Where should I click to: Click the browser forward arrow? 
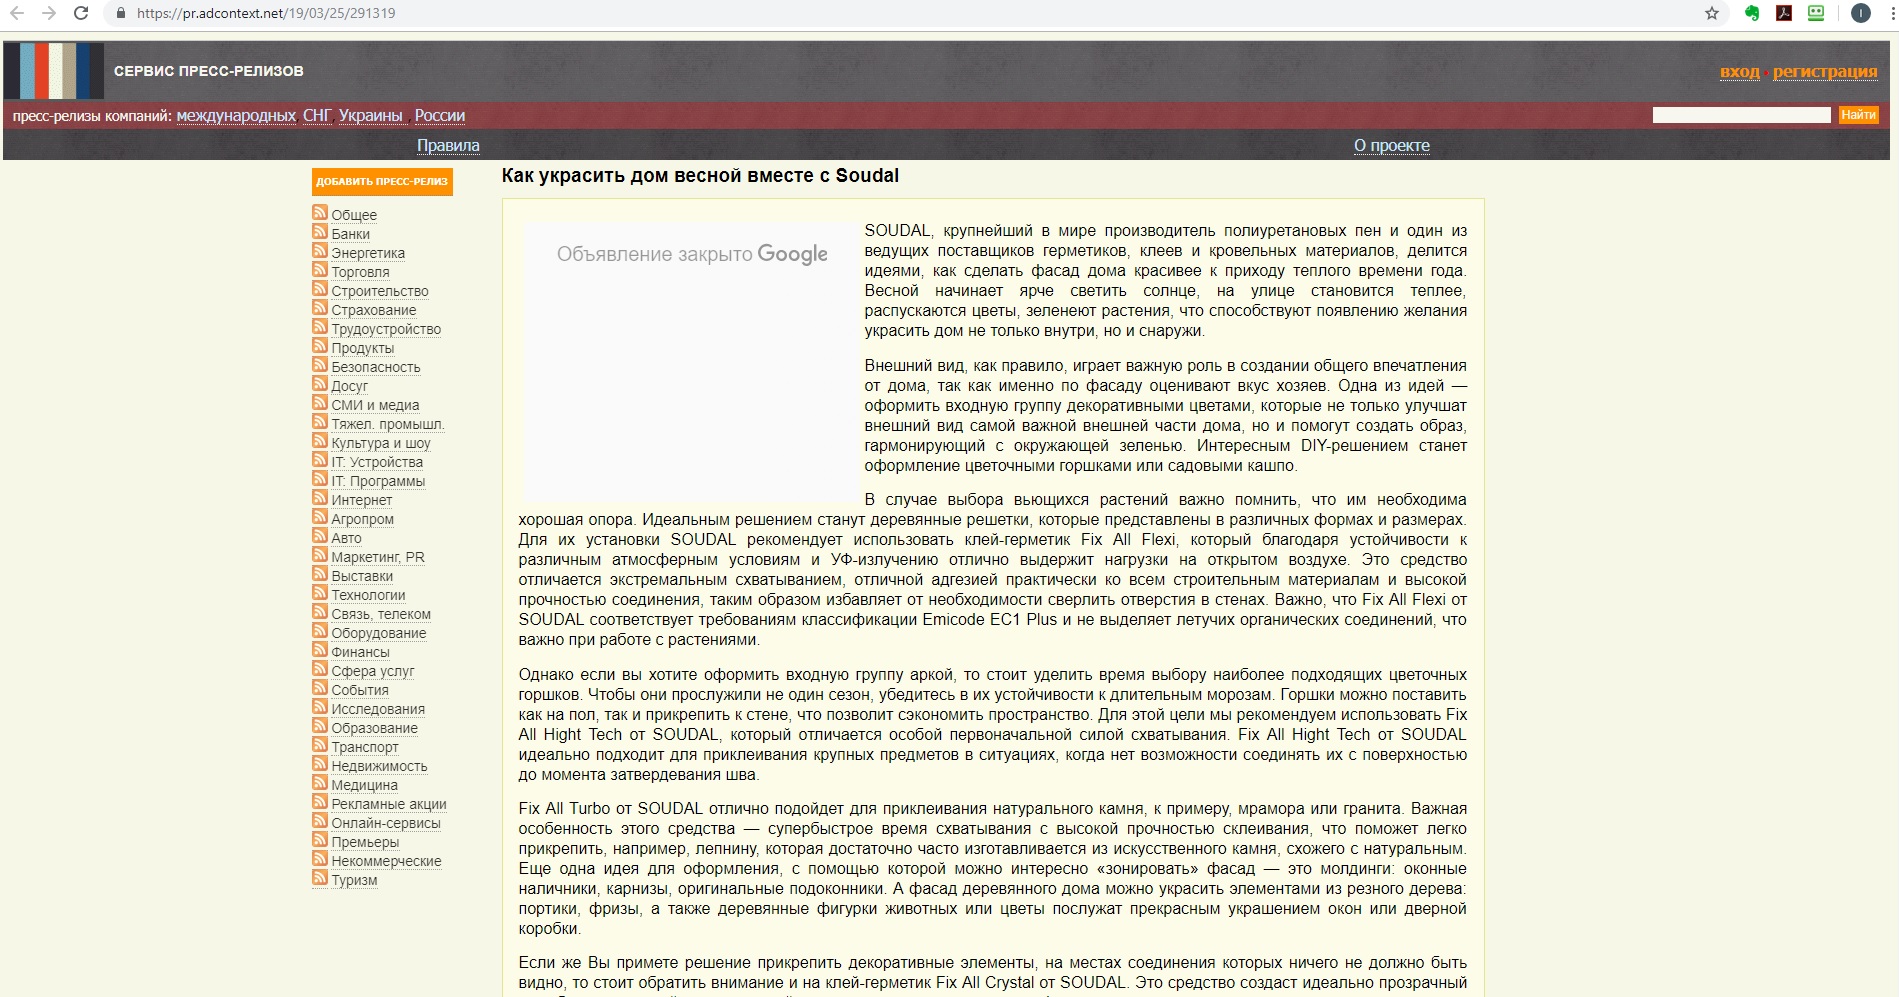49,13
